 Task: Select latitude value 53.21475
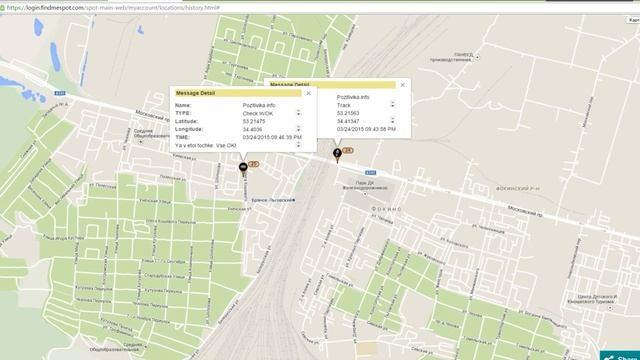(x=253, y=121)
